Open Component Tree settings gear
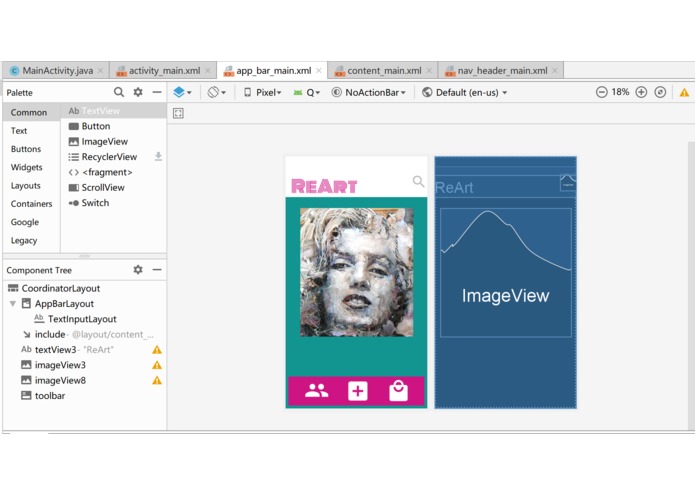The height and width of the screenshot is (494, 695). pos(138,269)
